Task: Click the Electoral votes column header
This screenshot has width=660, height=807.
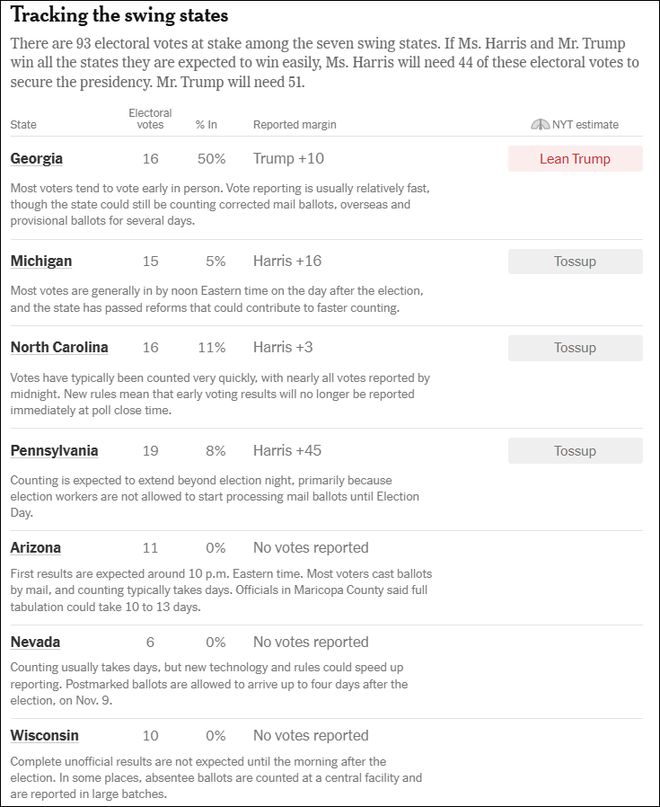Action: (150, 119)
